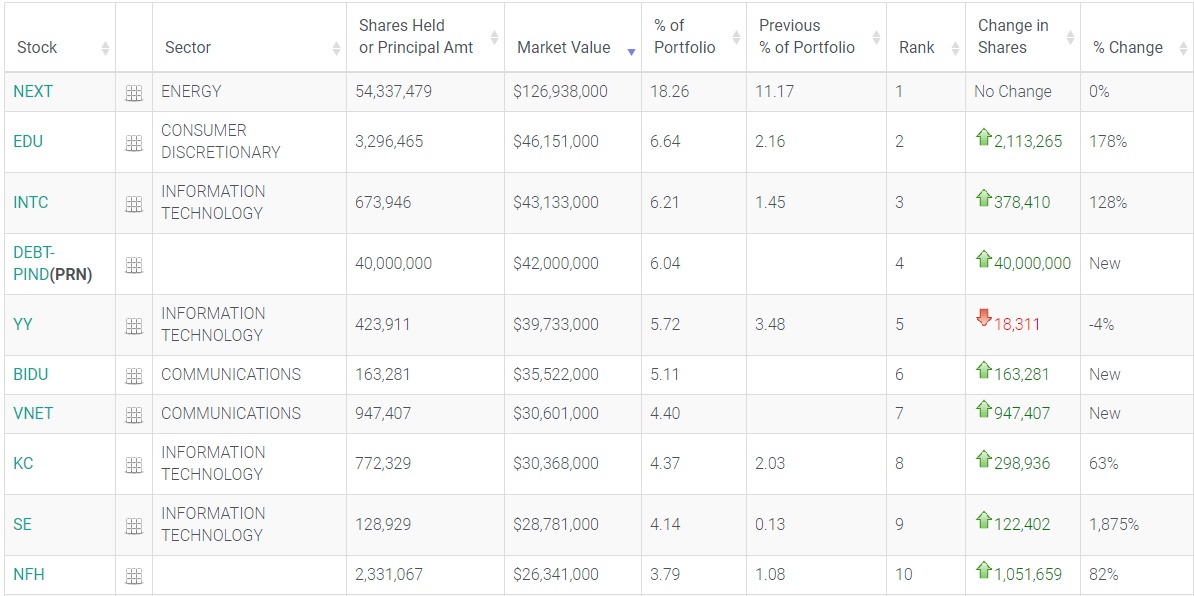
Task: Open the BIDU ticker link
Action: (x=31, y=374)
